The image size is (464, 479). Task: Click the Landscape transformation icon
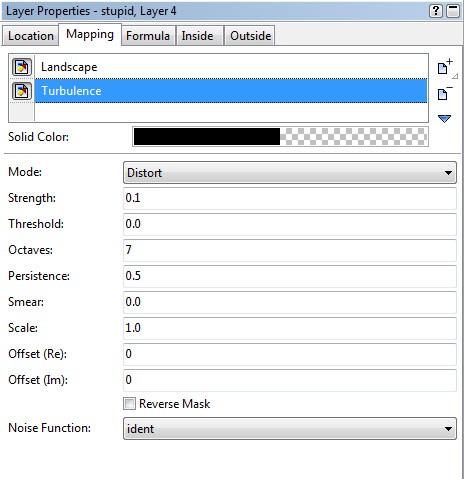click(x=22, y=67)
